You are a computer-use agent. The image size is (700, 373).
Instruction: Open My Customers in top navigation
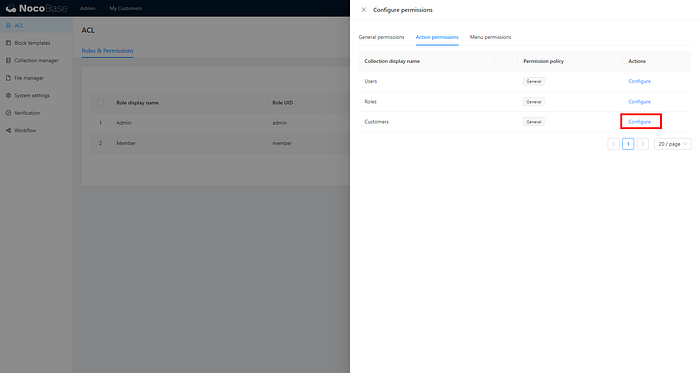click(126, 8)
